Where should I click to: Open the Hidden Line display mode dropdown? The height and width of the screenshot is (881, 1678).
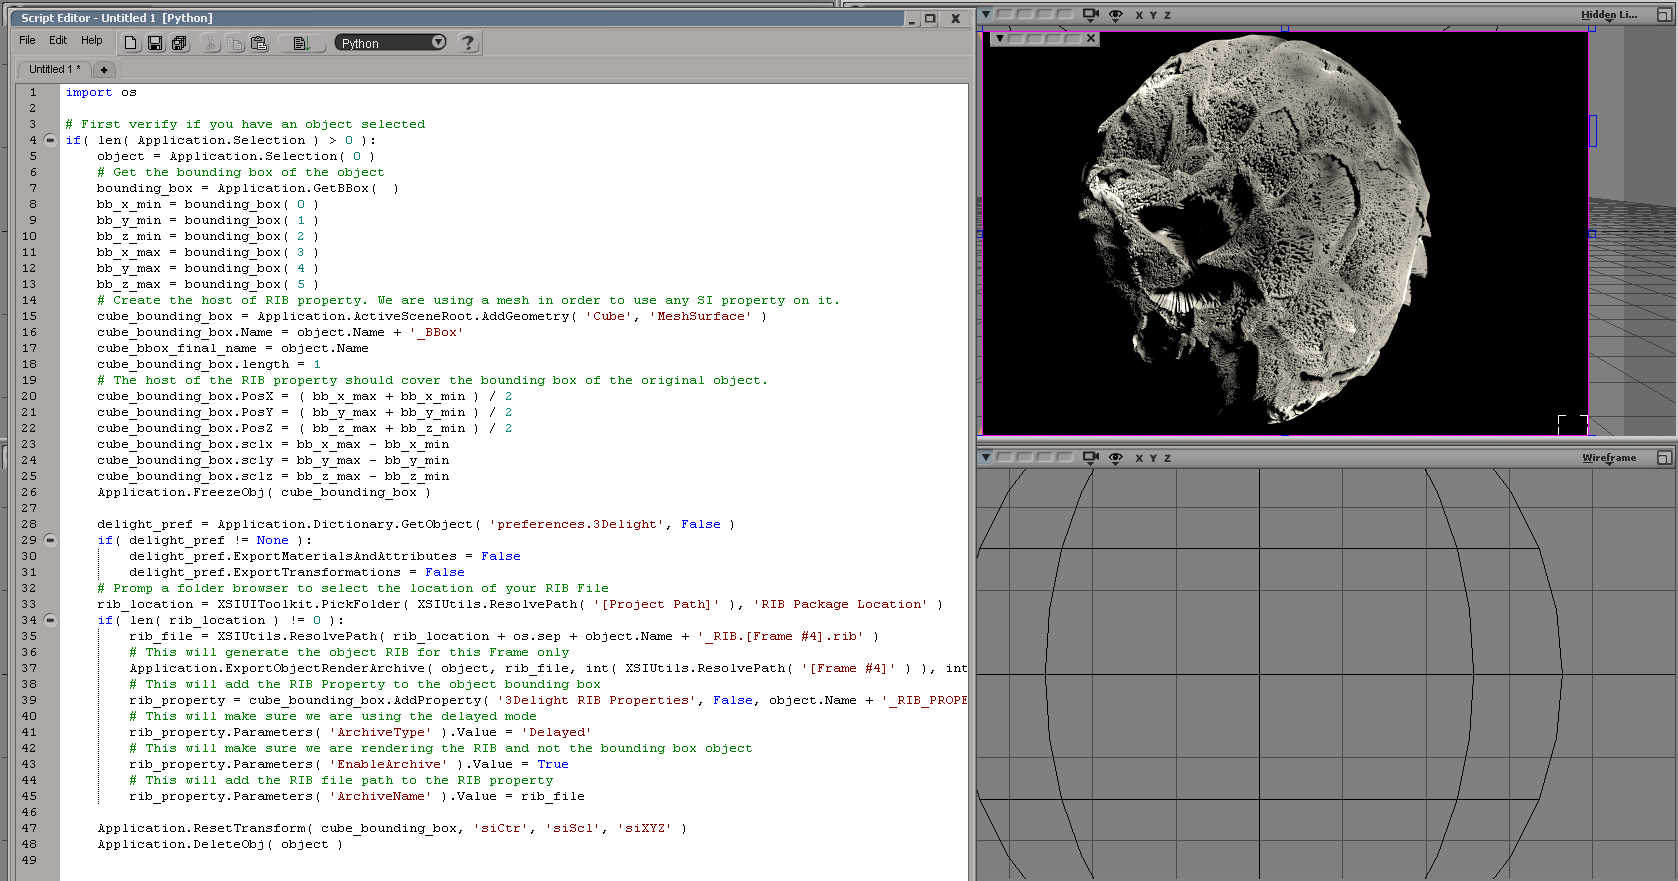pos(1609,15)
